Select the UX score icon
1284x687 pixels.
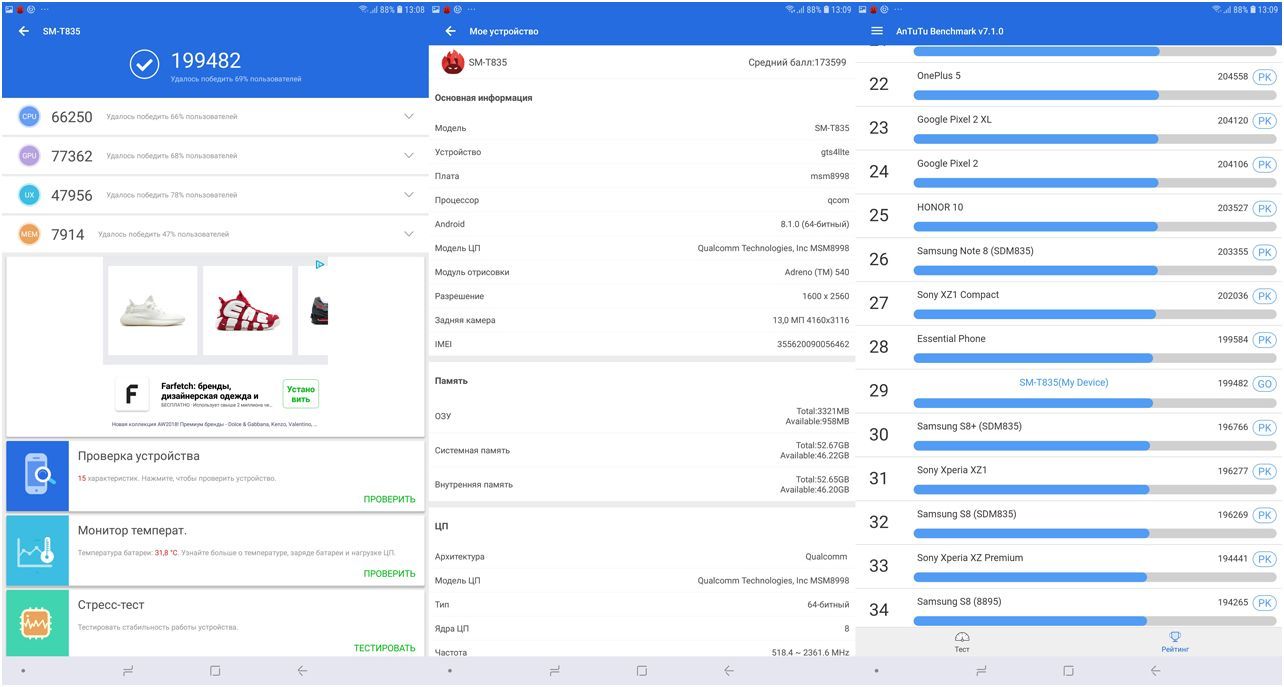pyautogui.click(x=31, y=194)
